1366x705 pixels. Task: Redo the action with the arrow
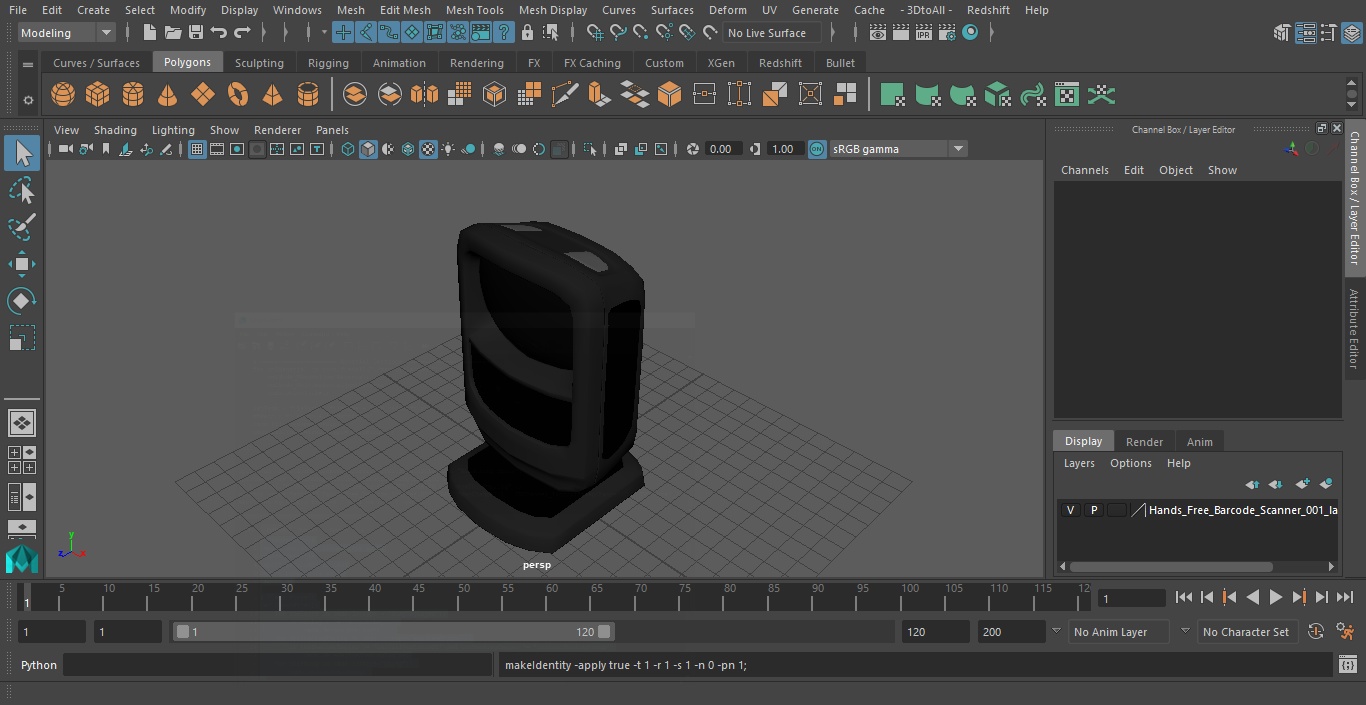(242, 33)
